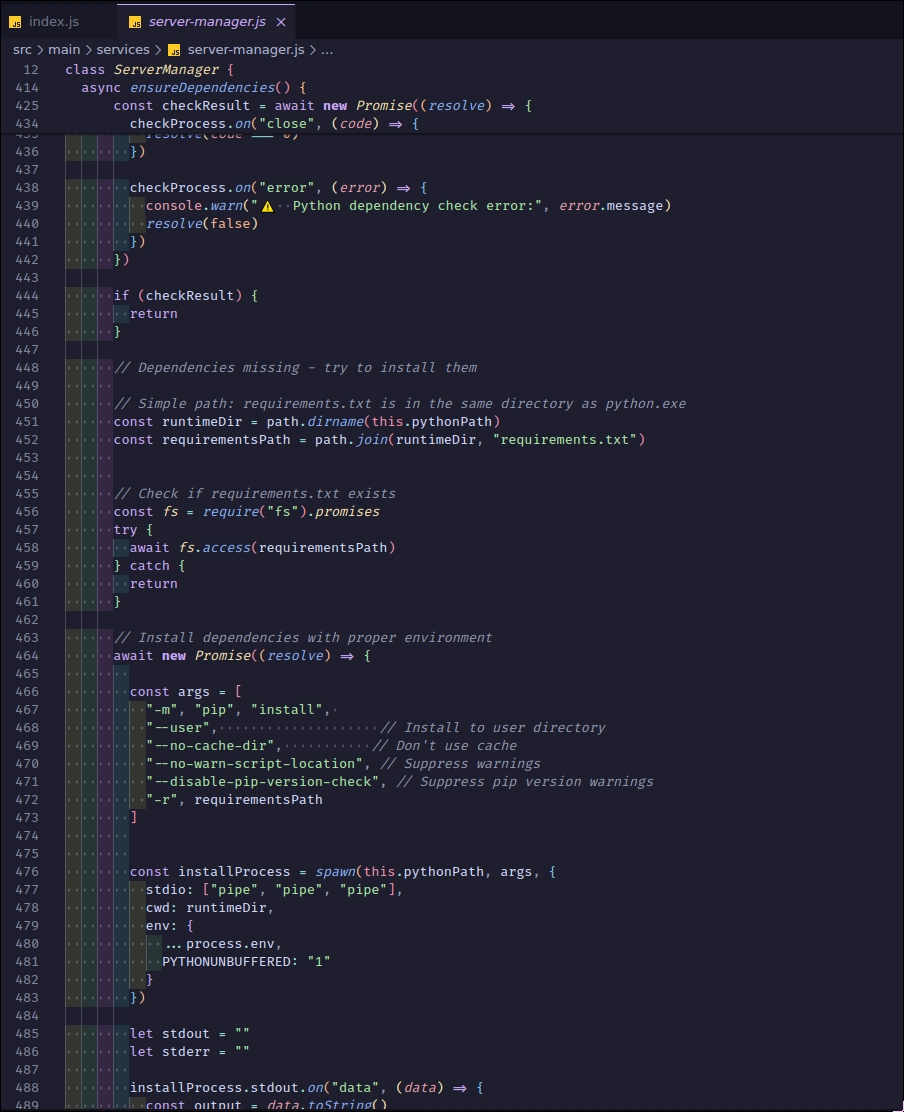Viewport: 904px width, 1112px height.
Task: Switch to the index.js tab
Action: 53,21
